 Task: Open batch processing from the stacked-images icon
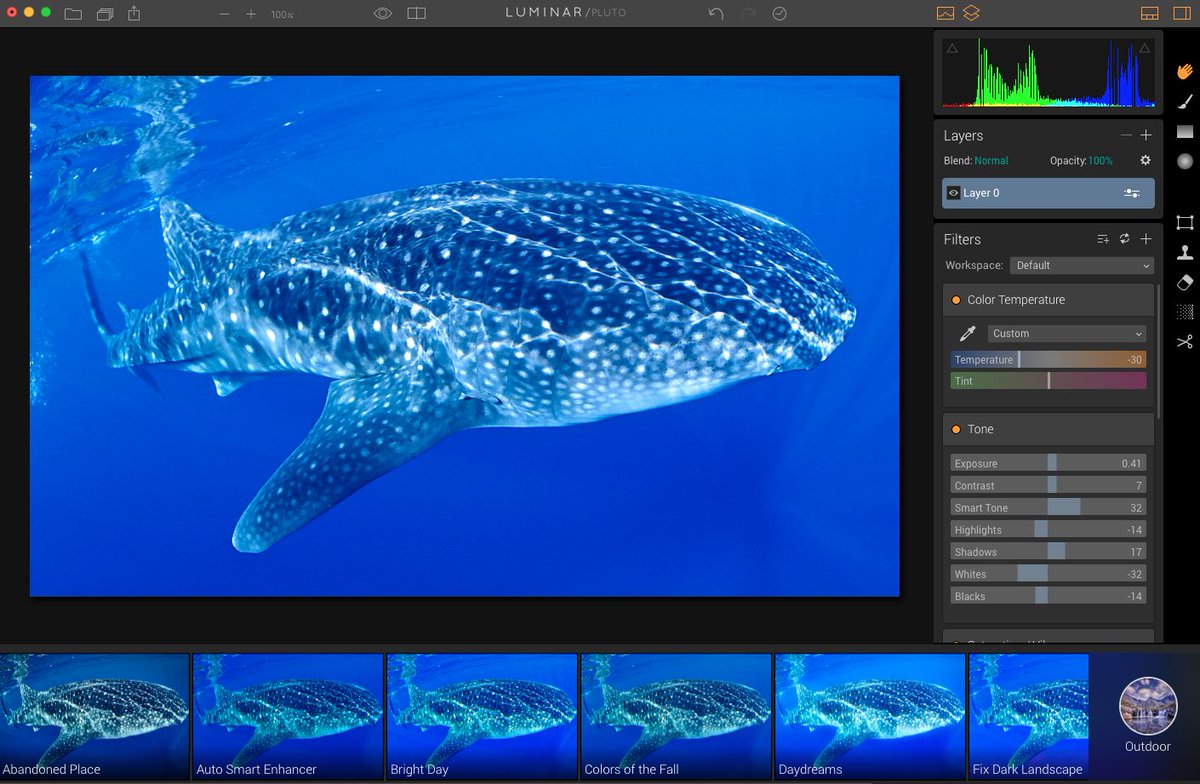click(105, 14)
